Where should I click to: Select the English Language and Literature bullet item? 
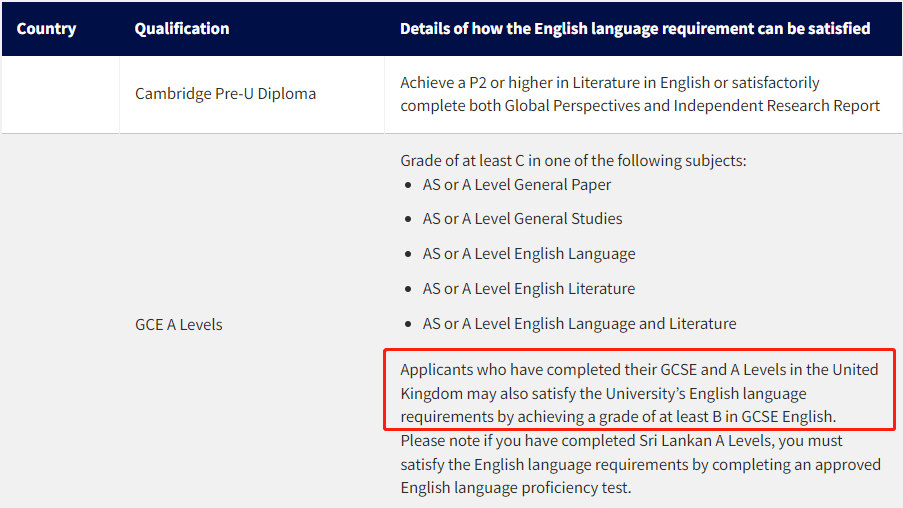coord(579,324)
